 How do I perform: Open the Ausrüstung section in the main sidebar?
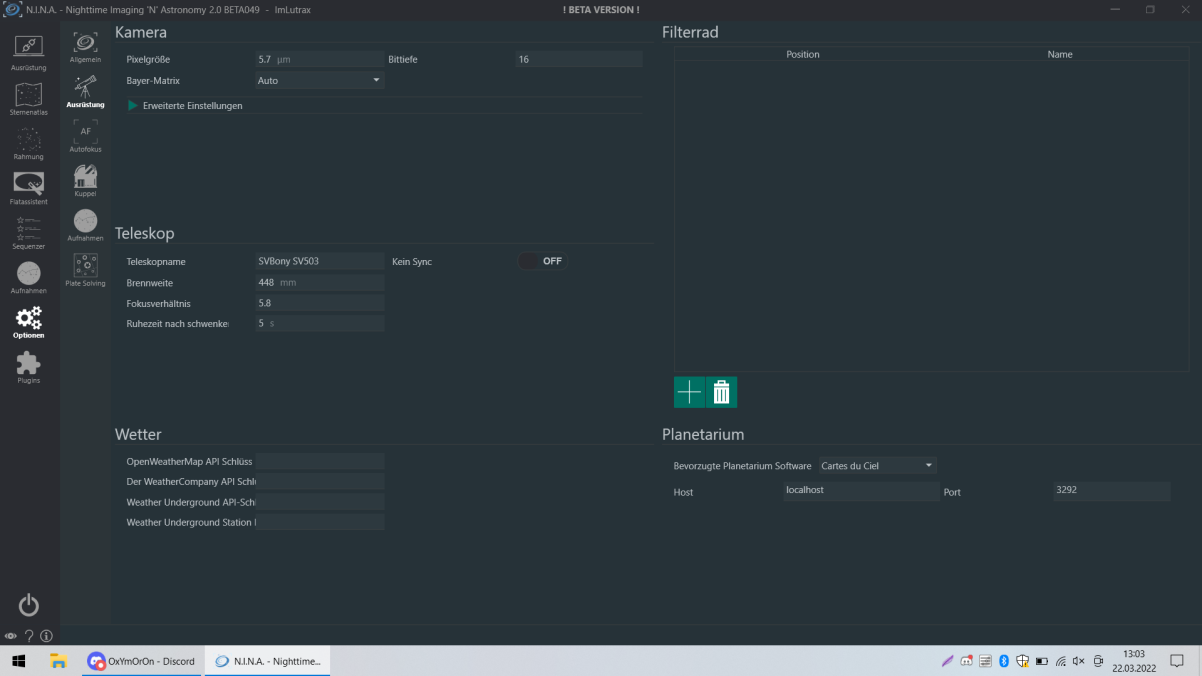coord(29,52)
